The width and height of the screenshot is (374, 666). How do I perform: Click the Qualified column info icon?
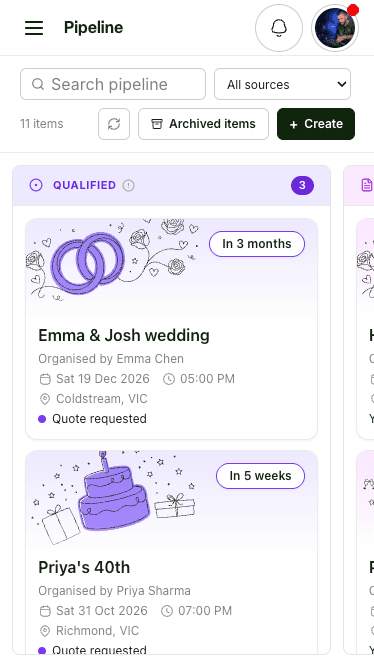coord(128,186)
